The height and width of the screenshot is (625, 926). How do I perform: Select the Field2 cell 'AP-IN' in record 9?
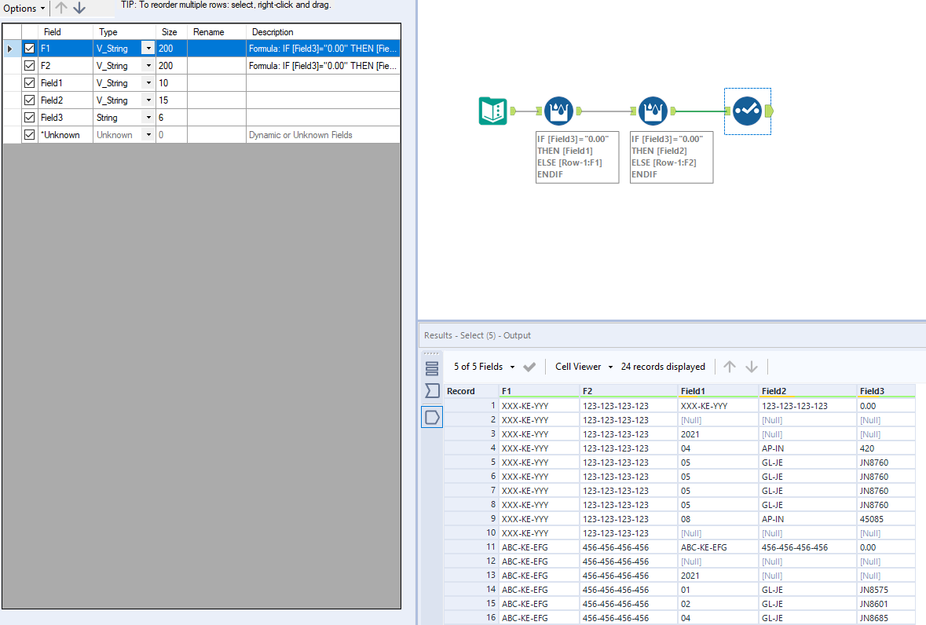808,519
